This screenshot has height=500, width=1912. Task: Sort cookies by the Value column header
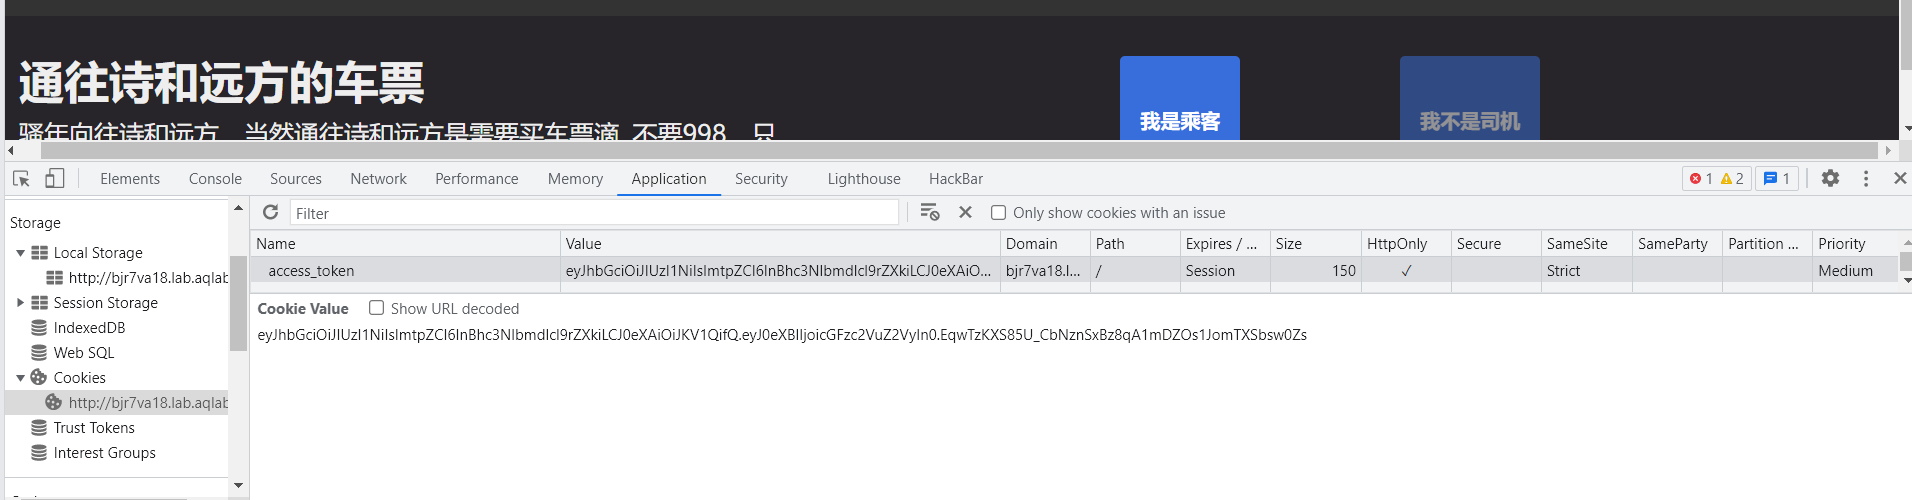click(780, 243)
